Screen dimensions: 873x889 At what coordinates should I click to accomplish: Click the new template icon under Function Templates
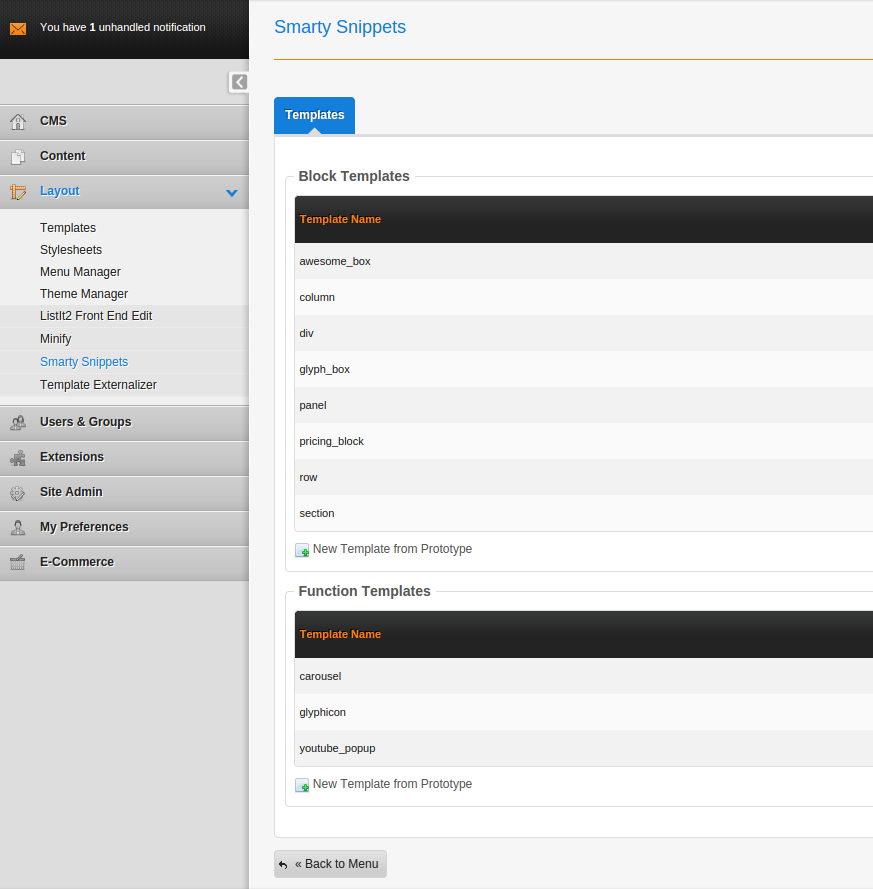tap(302, 785)
